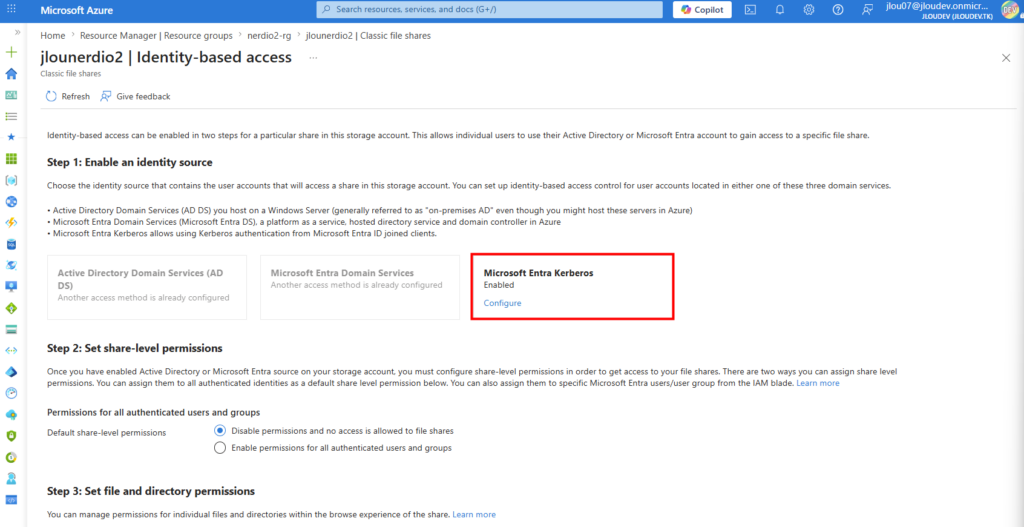Open portal Settings gear icon
Viewport: 1024px width, 527px height.
pyautogui.click(x=808, y=10)
